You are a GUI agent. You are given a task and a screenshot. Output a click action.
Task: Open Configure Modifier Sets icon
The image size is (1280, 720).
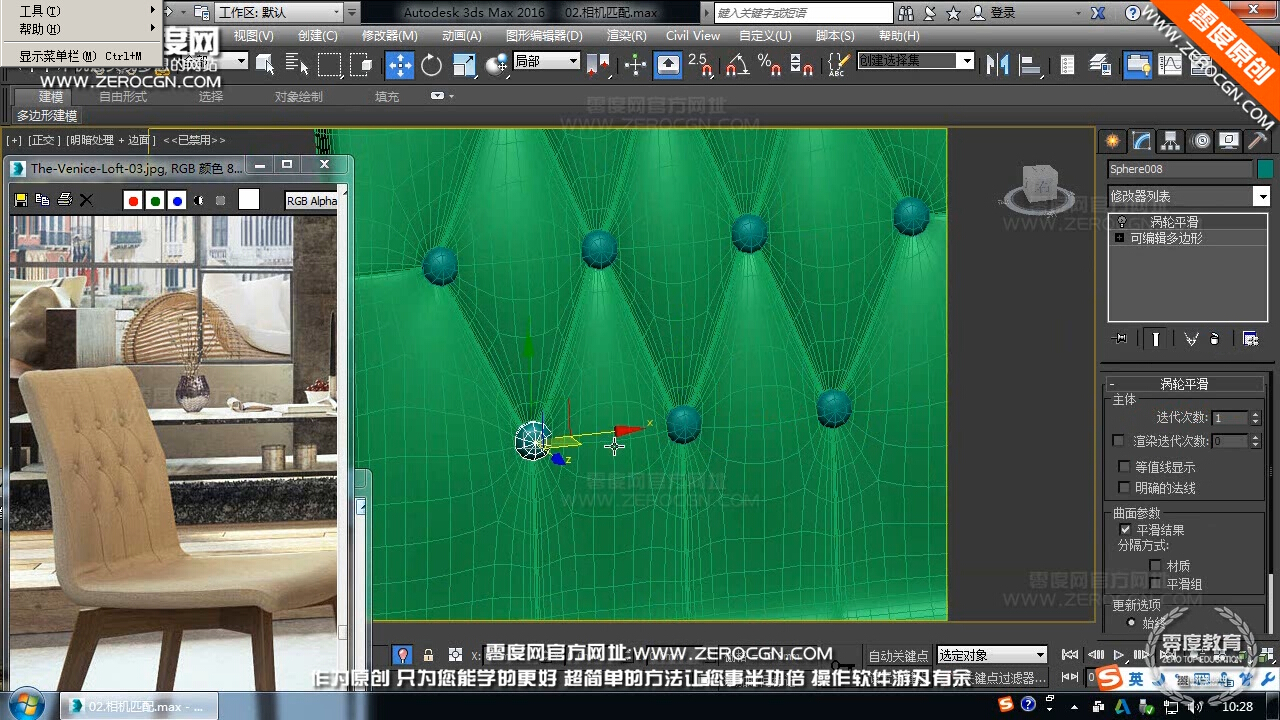1250,339
